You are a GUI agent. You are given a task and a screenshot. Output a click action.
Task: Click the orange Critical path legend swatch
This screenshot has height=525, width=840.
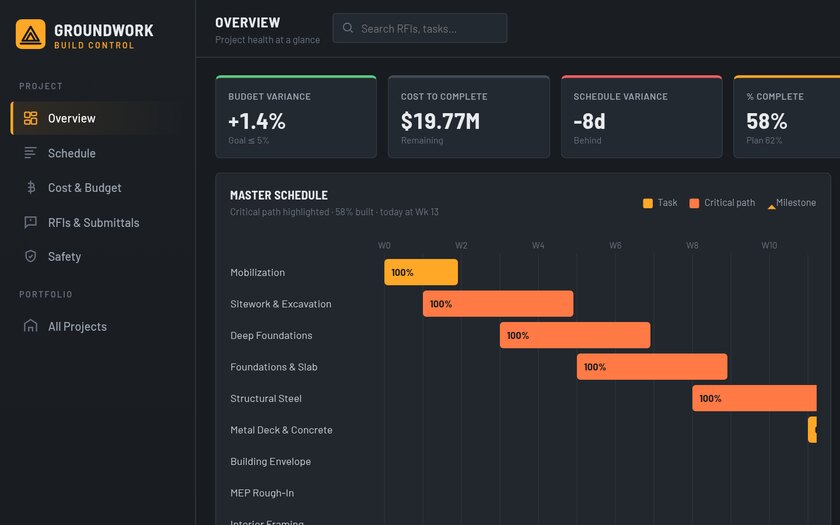[694, 203]
